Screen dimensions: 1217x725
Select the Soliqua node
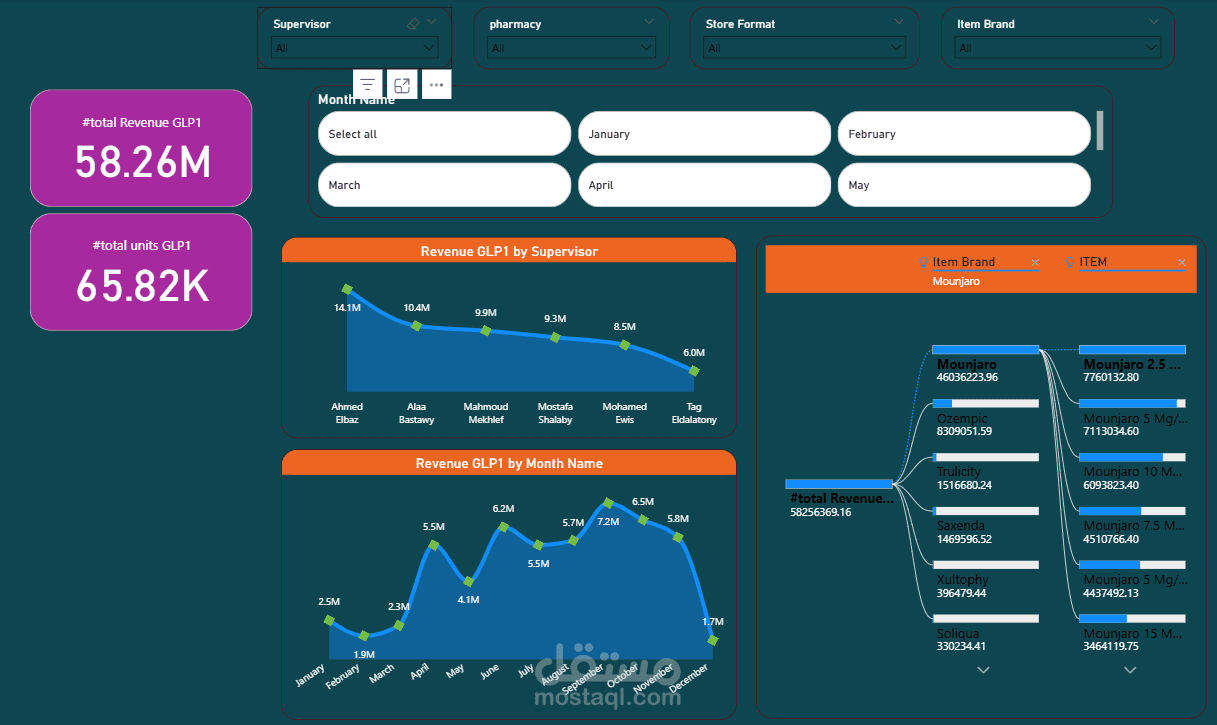[985, 634]
